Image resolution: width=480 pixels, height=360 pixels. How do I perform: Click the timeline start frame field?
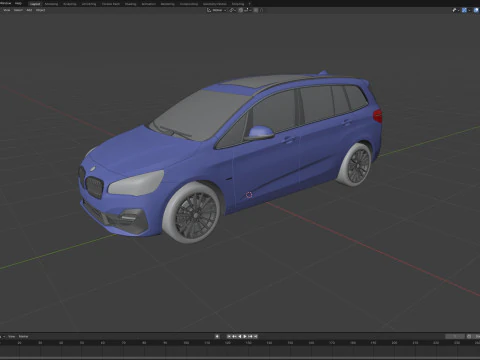point(477,336)
